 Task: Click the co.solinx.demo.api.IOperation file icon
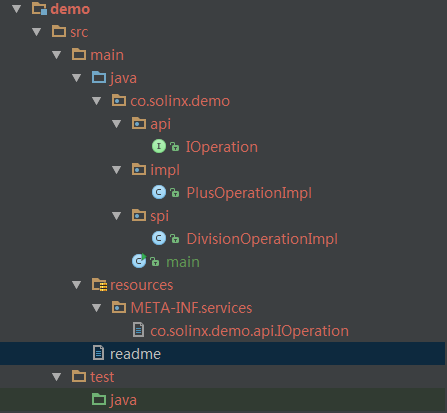click(x=138, y=330)
